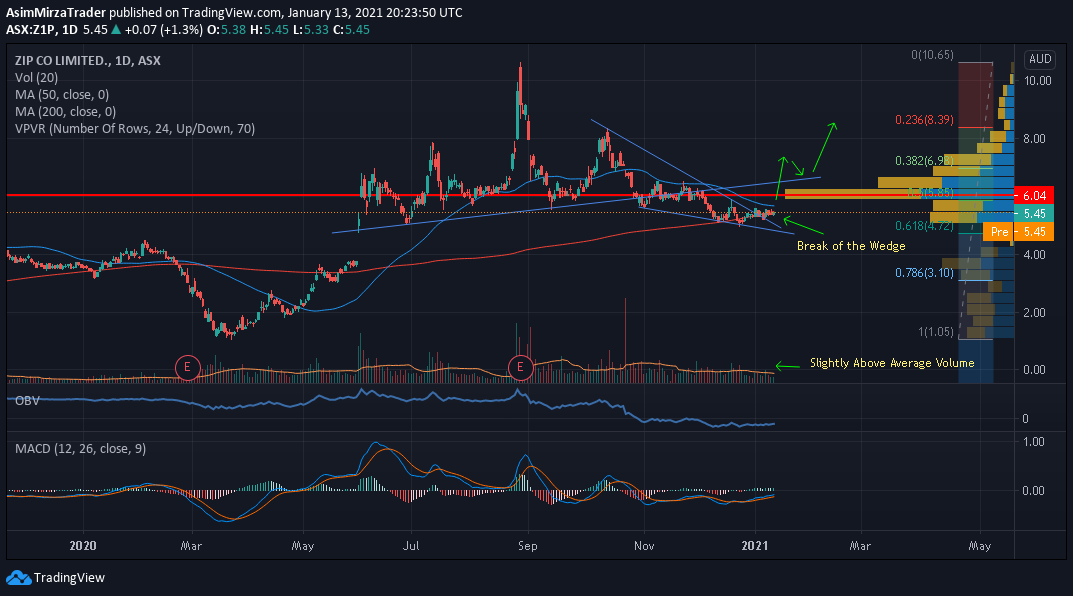Viewport: 1073px width, 596px height.
Task: Click the Jul label on the time axis
Action: click(x=411, y=546)
